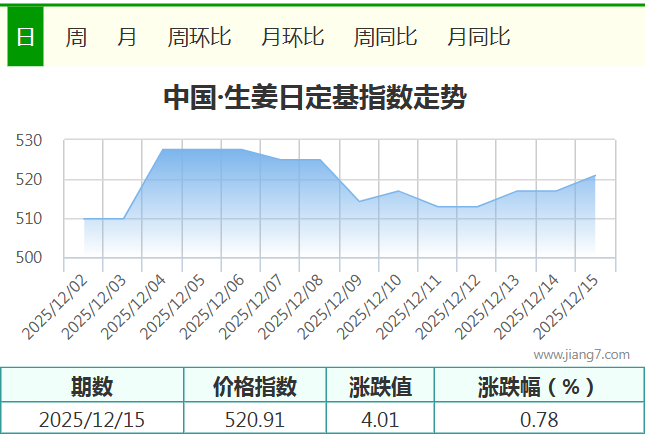Click the 2025/12/04 x-axis date label
Viewport: 645px width, 440px height.
(136, 307)
